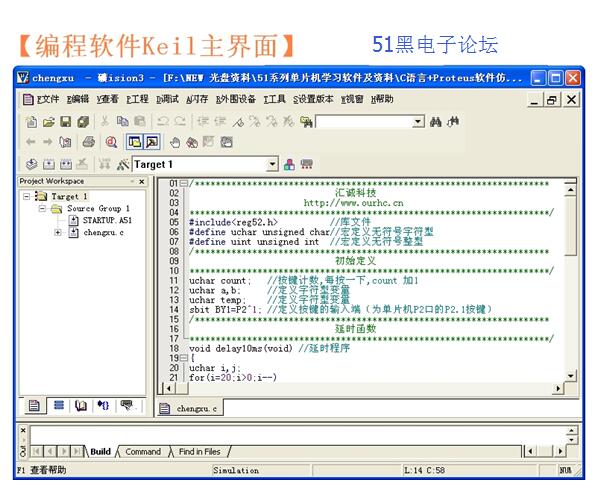Toggle the Project Window toolbar button
This screenshot has height=496, width=594.
134,142
